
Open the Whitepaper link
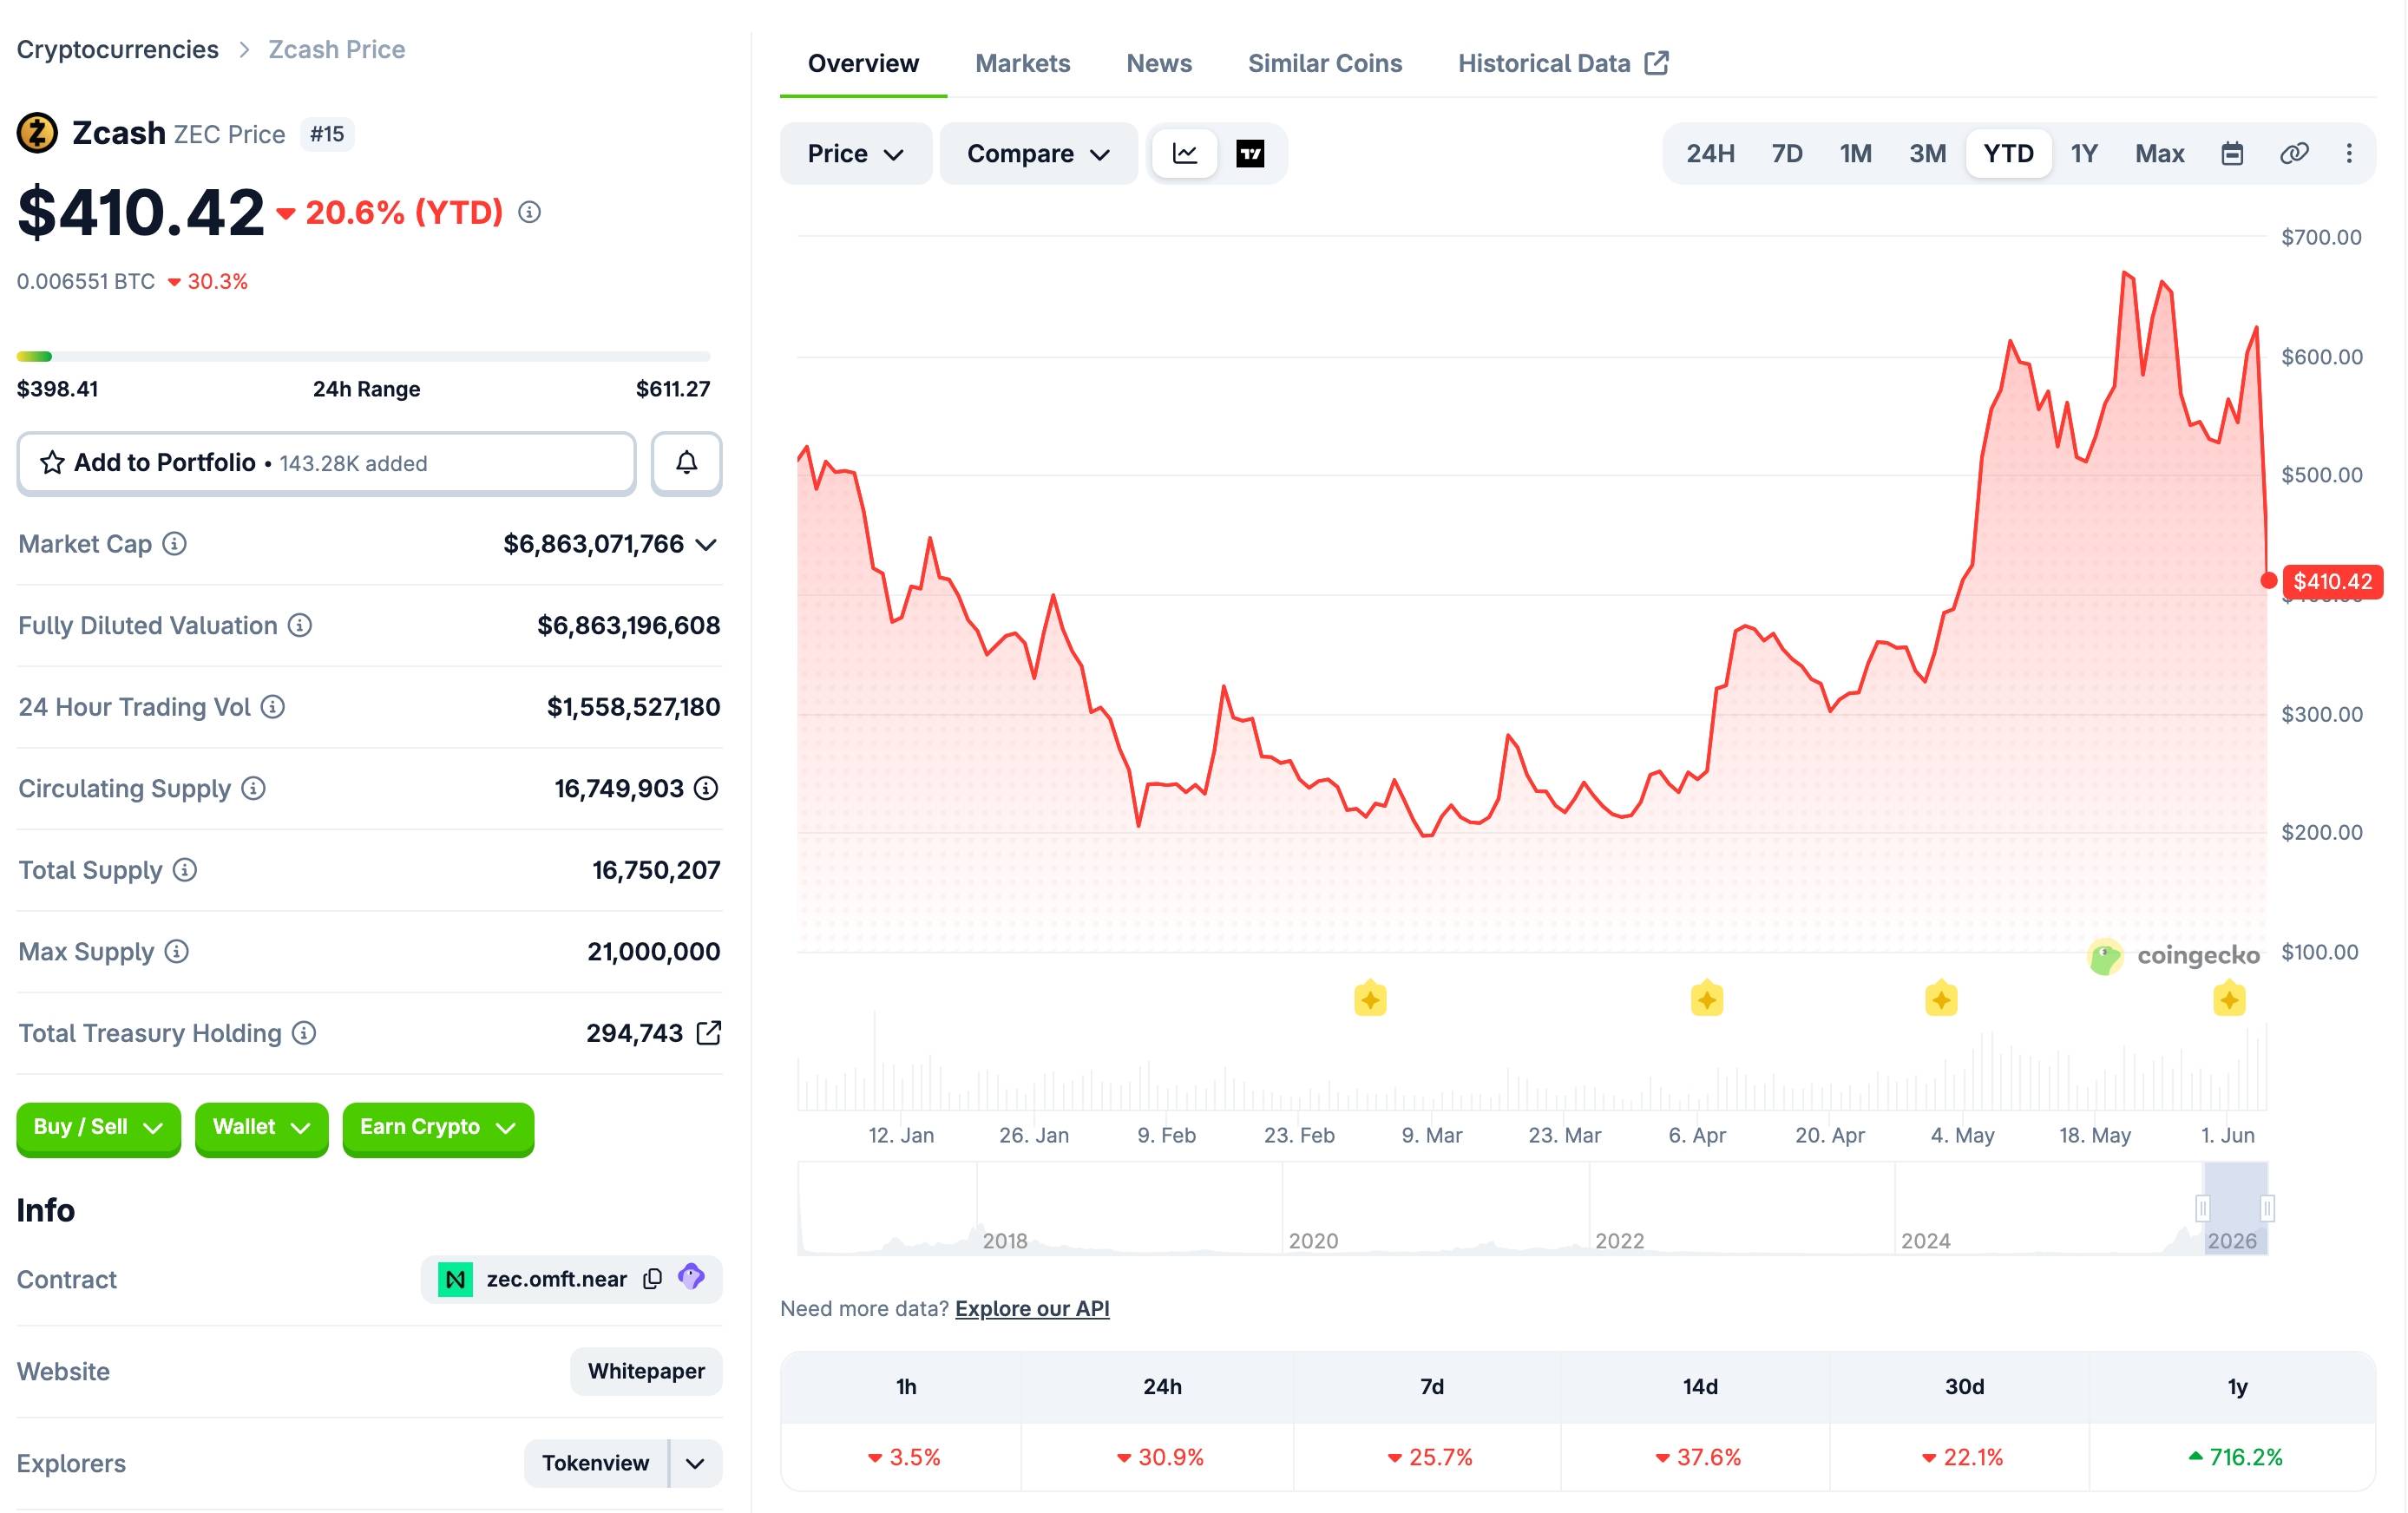click(x=646, y=1371)
